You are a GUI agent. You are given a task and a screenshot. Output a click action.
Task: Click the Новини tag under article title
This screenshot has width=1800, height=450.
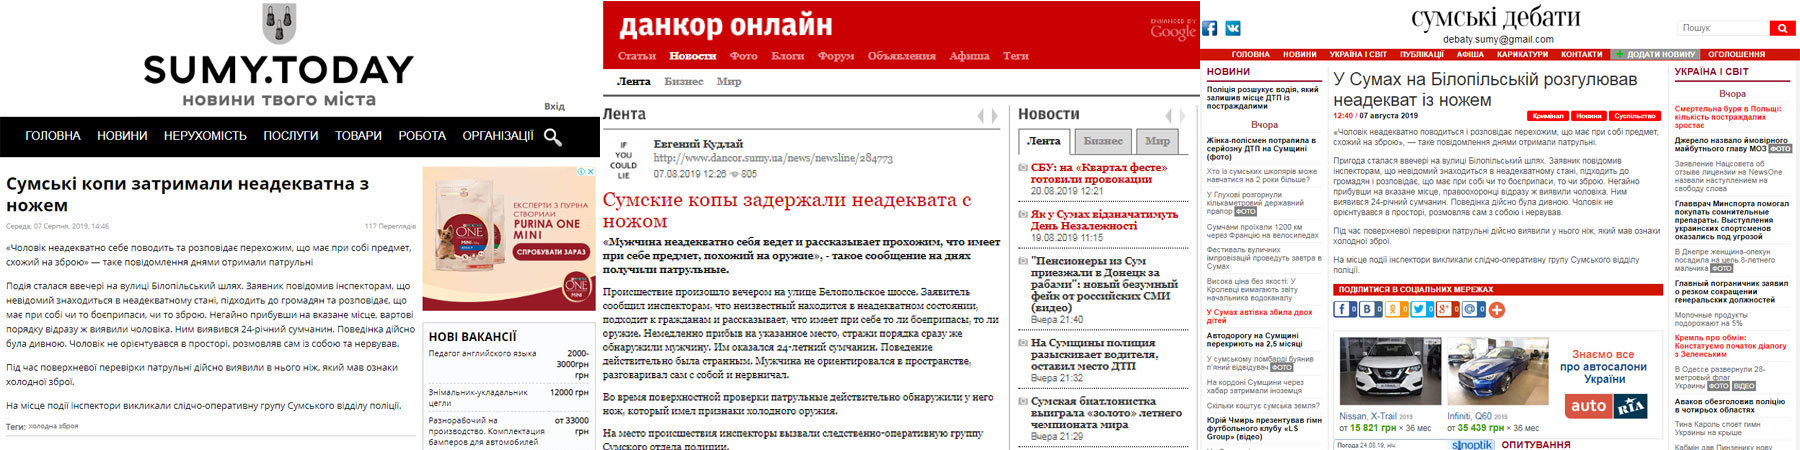(1588, 116)
